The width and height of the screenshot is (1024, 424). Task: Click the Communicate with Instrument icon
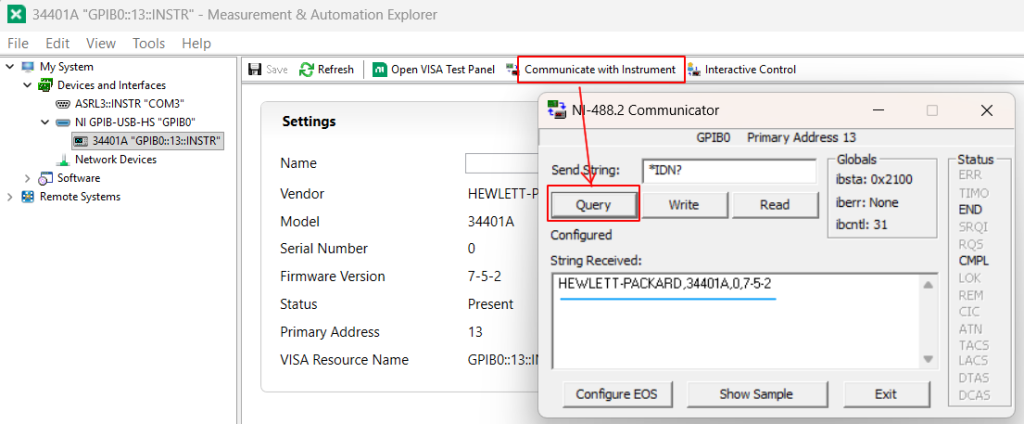[511, 69]
